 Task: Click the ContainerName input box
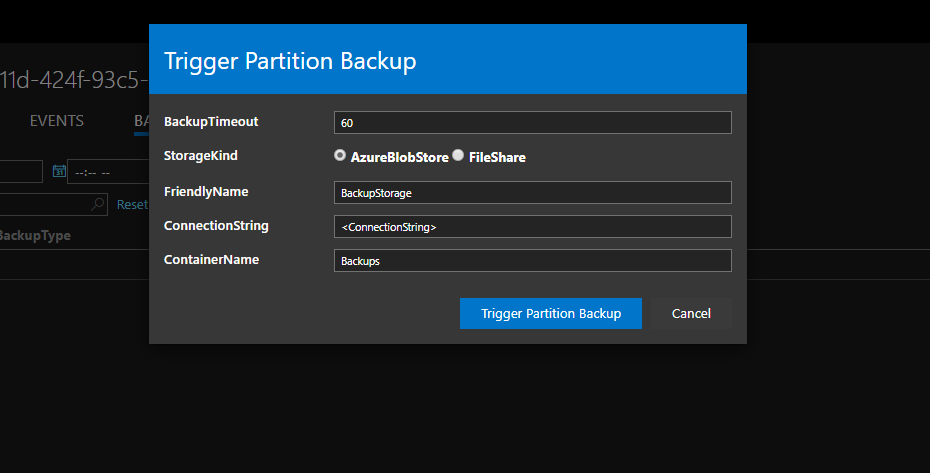[532, 261]
